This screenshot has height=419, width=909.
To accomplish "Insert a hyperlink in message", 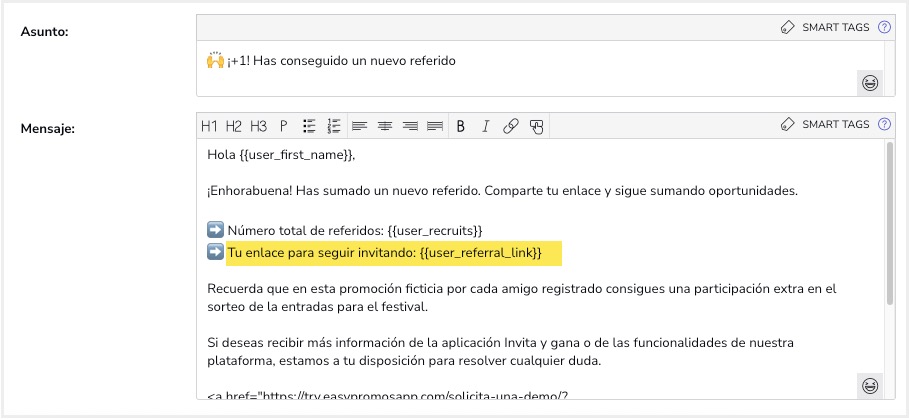I will coord(511,126).
